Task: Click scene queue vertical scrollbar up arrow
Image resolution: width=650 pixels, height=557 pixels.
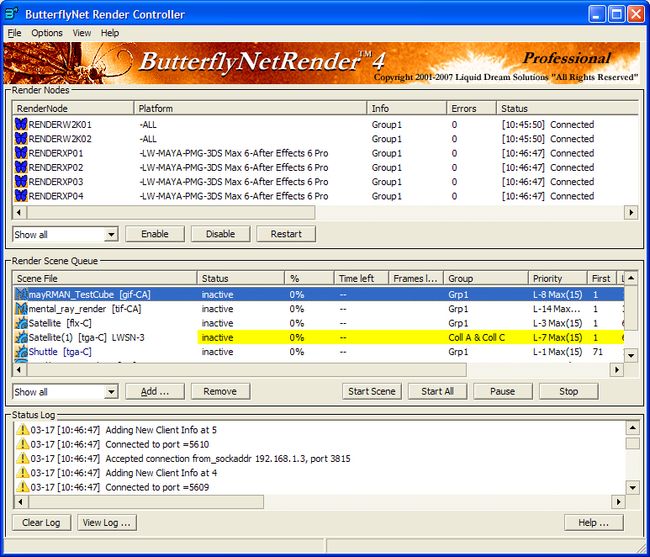Action: tap(631, 278)
